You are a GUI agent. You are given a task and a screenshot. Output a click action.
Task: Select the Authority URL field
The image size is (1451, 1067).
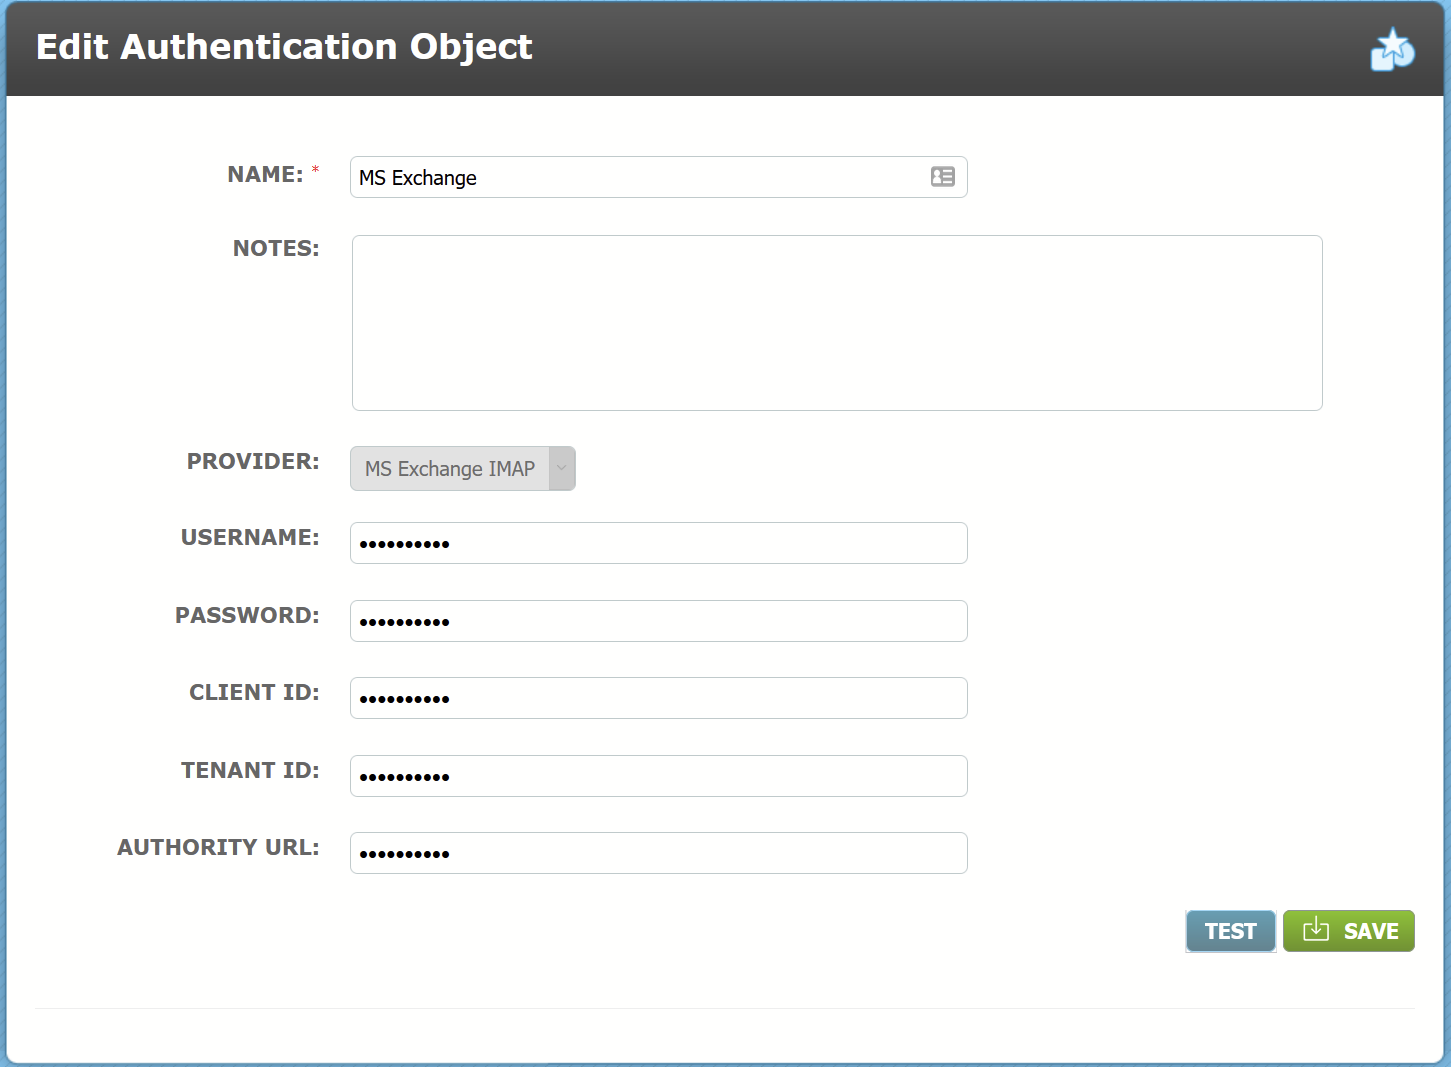tap(658, 853)
